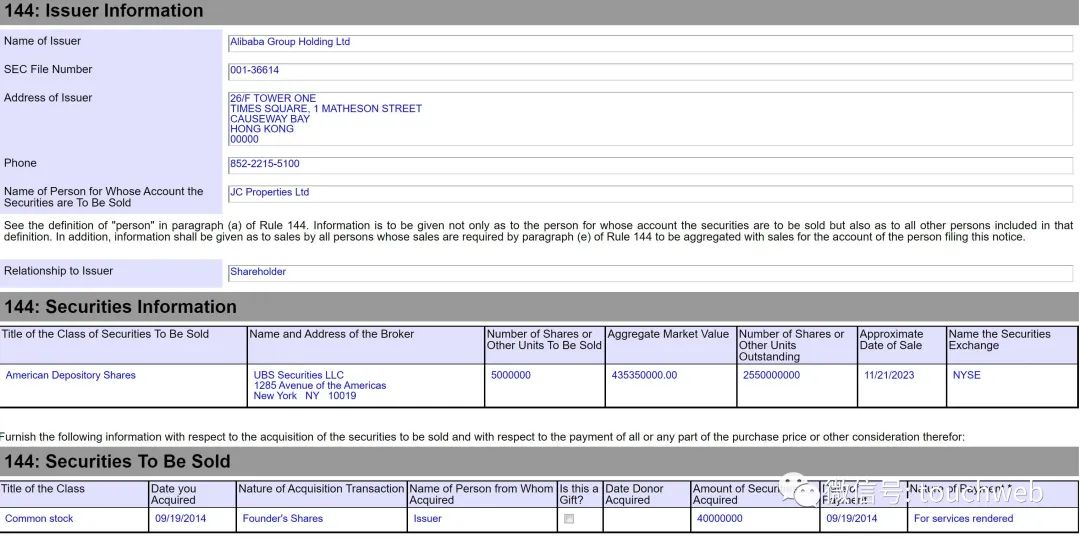Image resolution: width=1080 pixels, height=540 pixels.
Task: Click the 'Aggregate Market Value' column header
Action: [x=671, y=345]
